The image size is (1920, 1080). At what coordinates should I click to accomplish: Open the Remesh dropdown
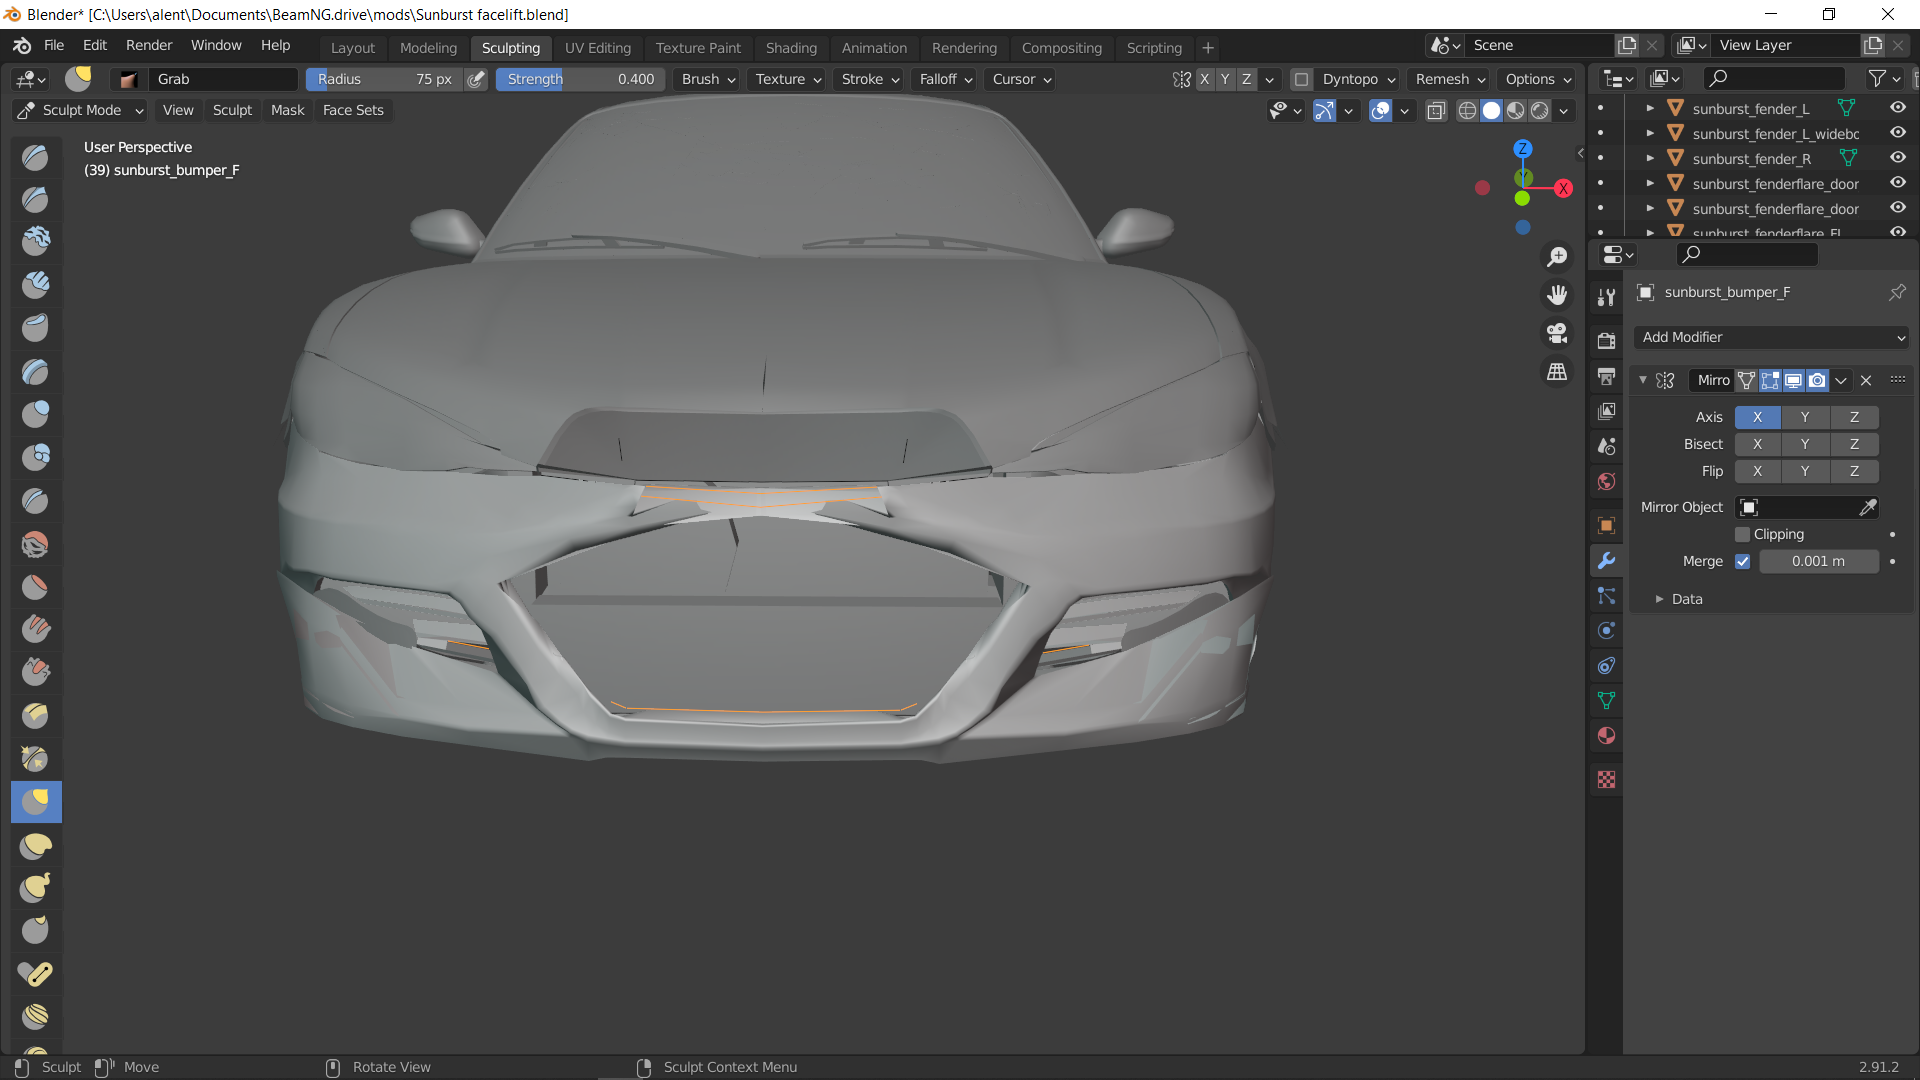click(x=1450, y=79)
